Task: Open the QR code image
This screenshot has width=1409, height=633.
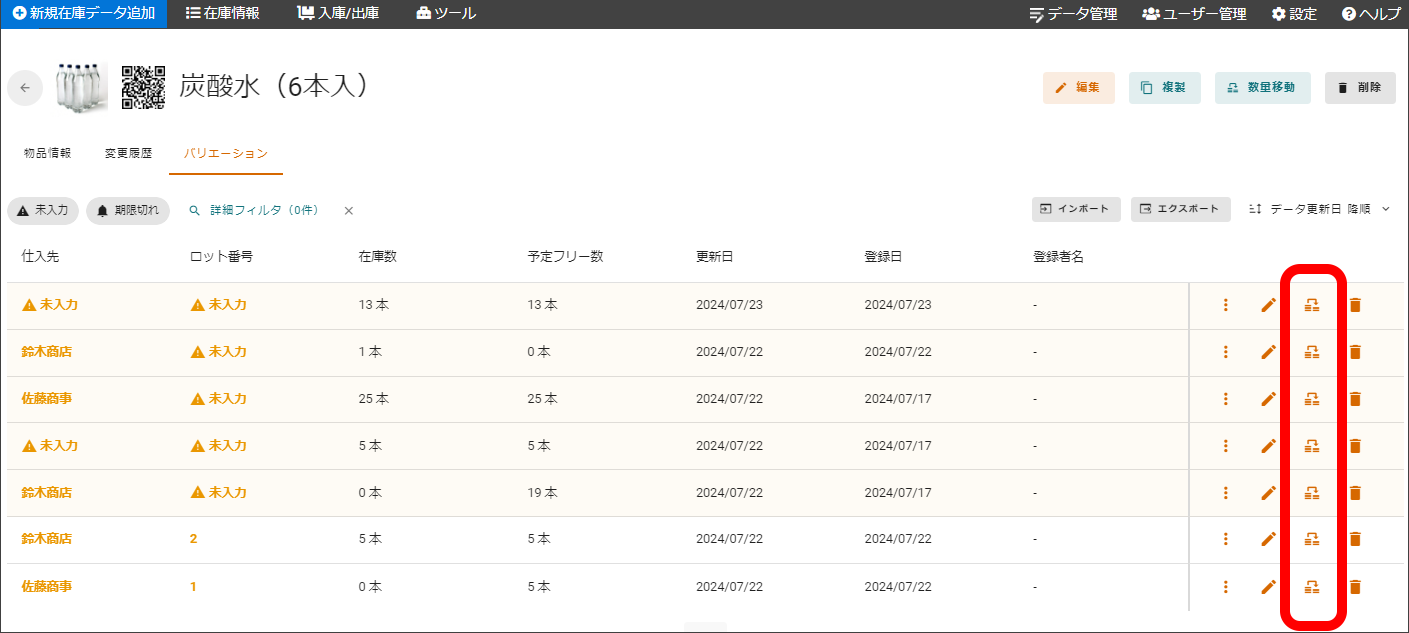Action: tap(143, 87)
